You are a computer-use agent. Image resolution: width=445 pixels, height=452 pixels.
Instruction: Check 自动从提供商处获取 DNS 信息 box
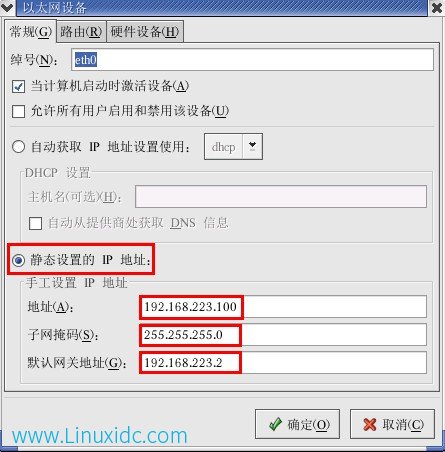coord(35,223)
